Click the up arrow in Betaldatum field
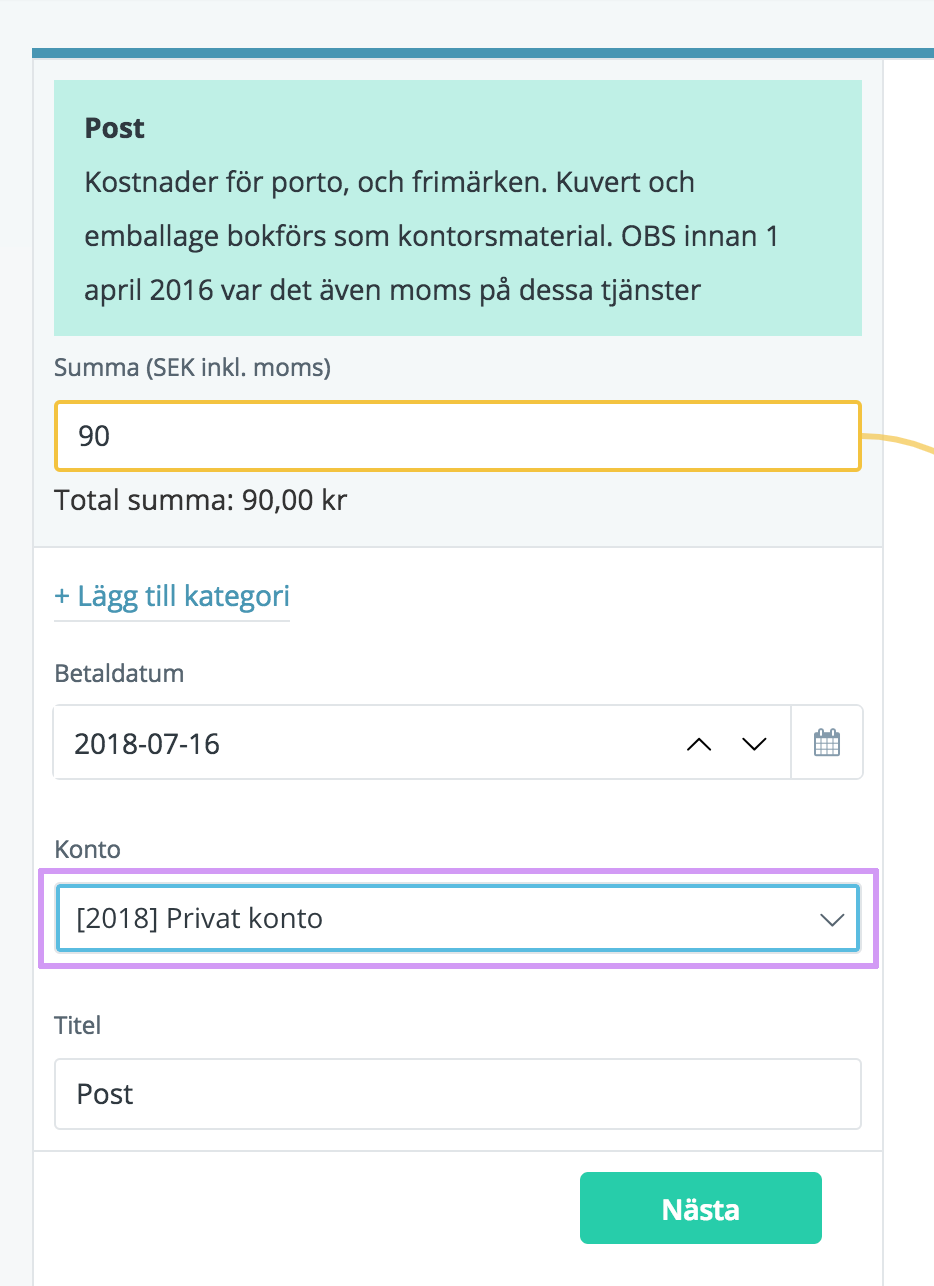 point(699,743)
